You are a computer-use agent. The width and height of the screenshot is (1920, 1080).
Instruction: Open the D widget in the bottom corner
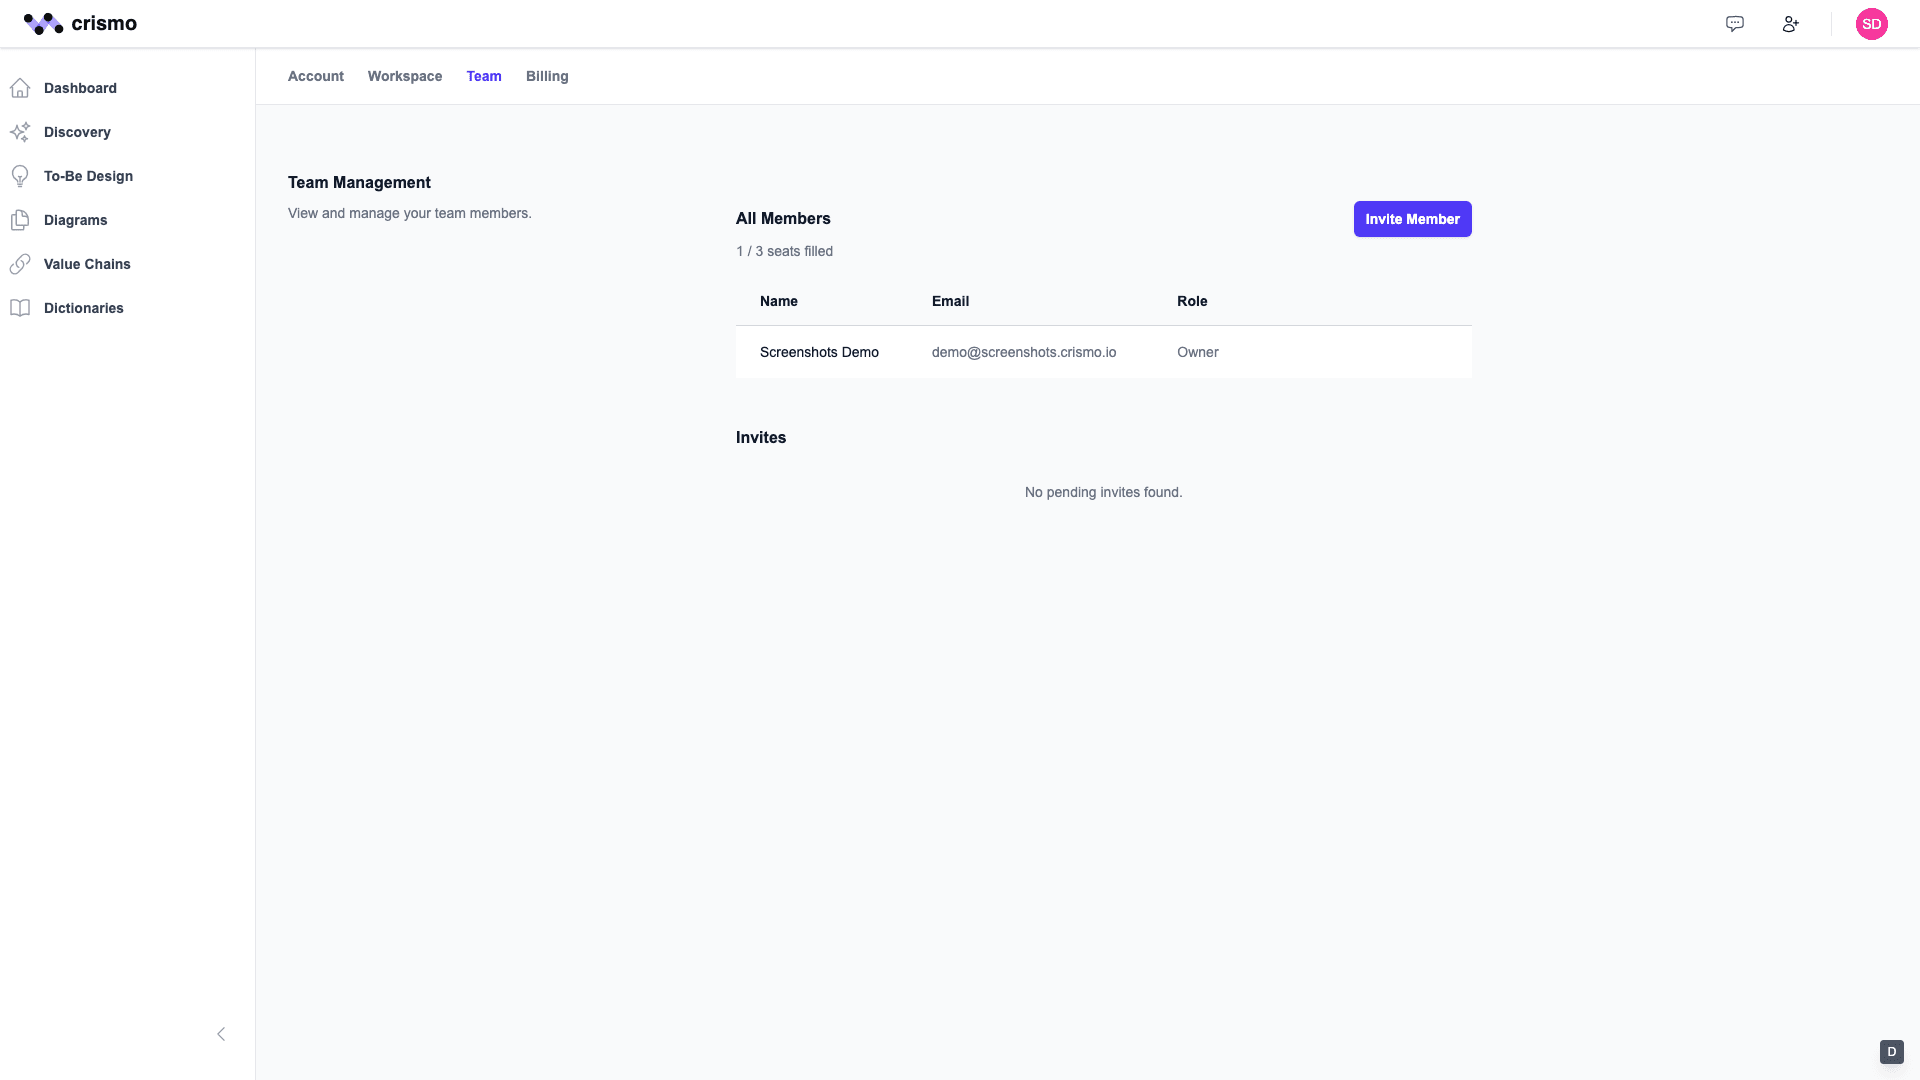[x=1891, y=1052]
